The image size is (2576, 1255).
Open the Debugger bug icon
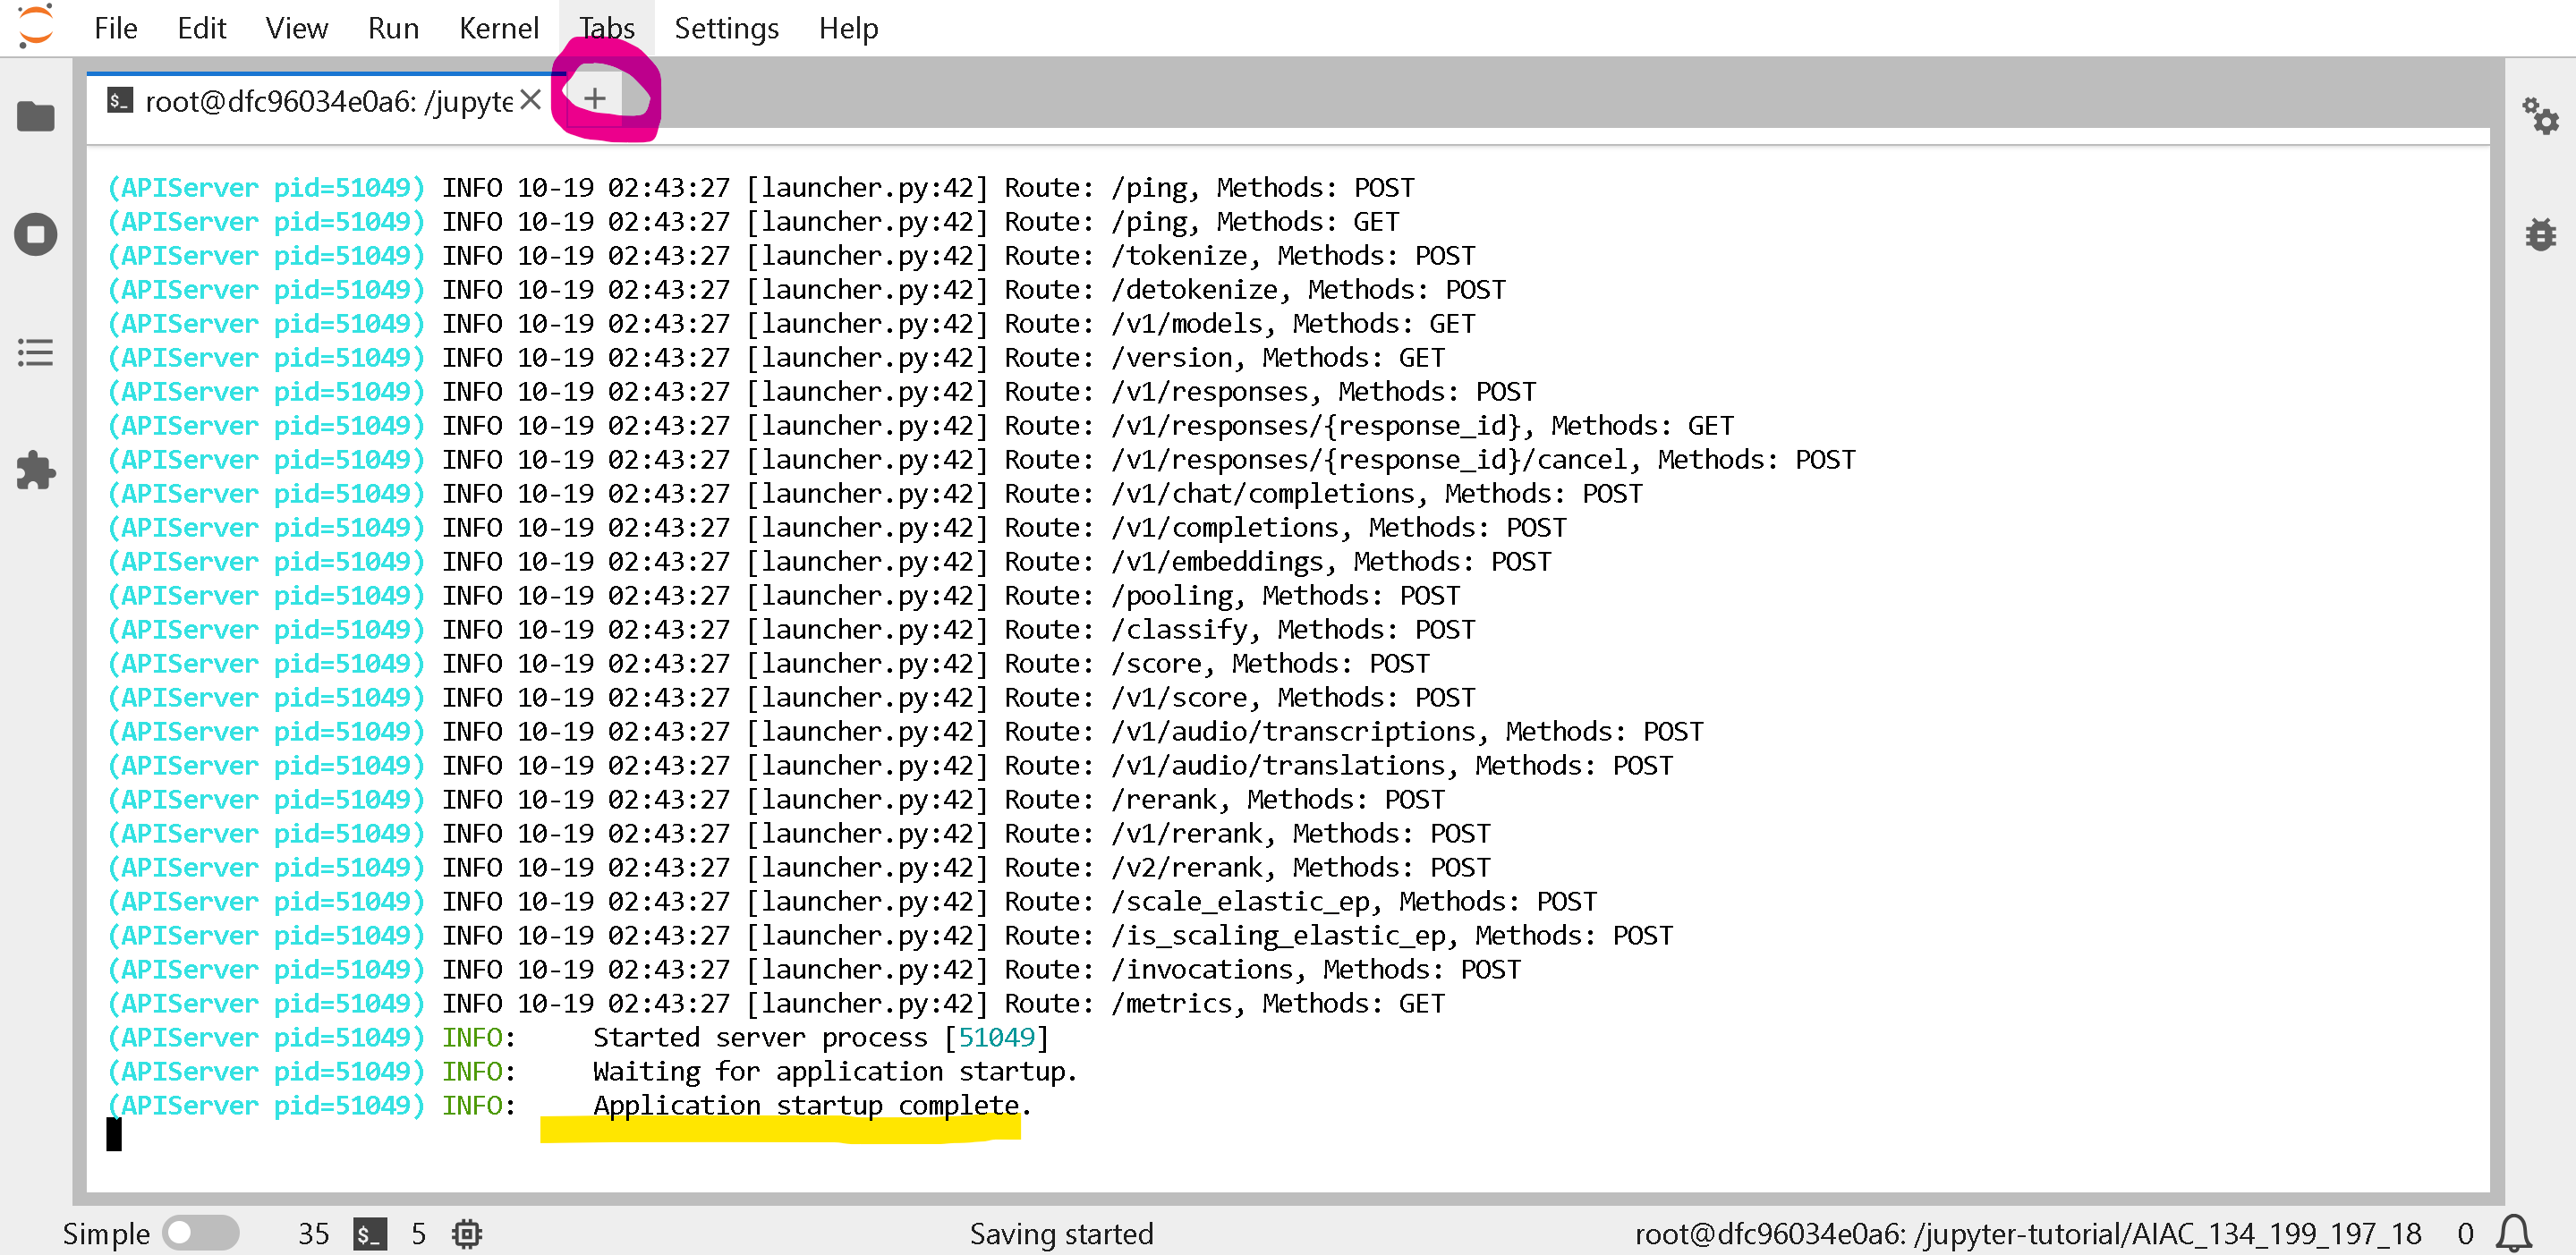(x=2539, y=235)
